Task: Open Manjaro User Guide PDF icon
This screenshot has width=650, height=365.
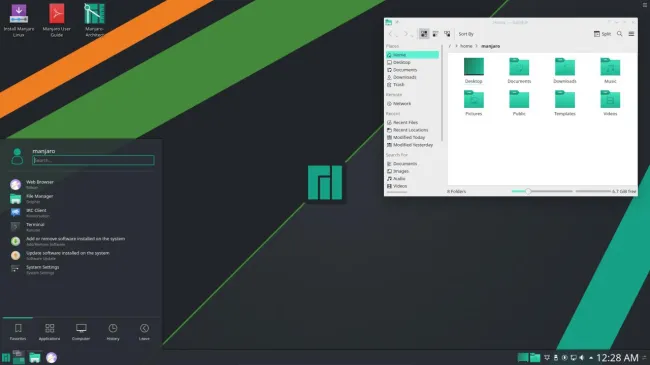Action: tap(57, 21)
